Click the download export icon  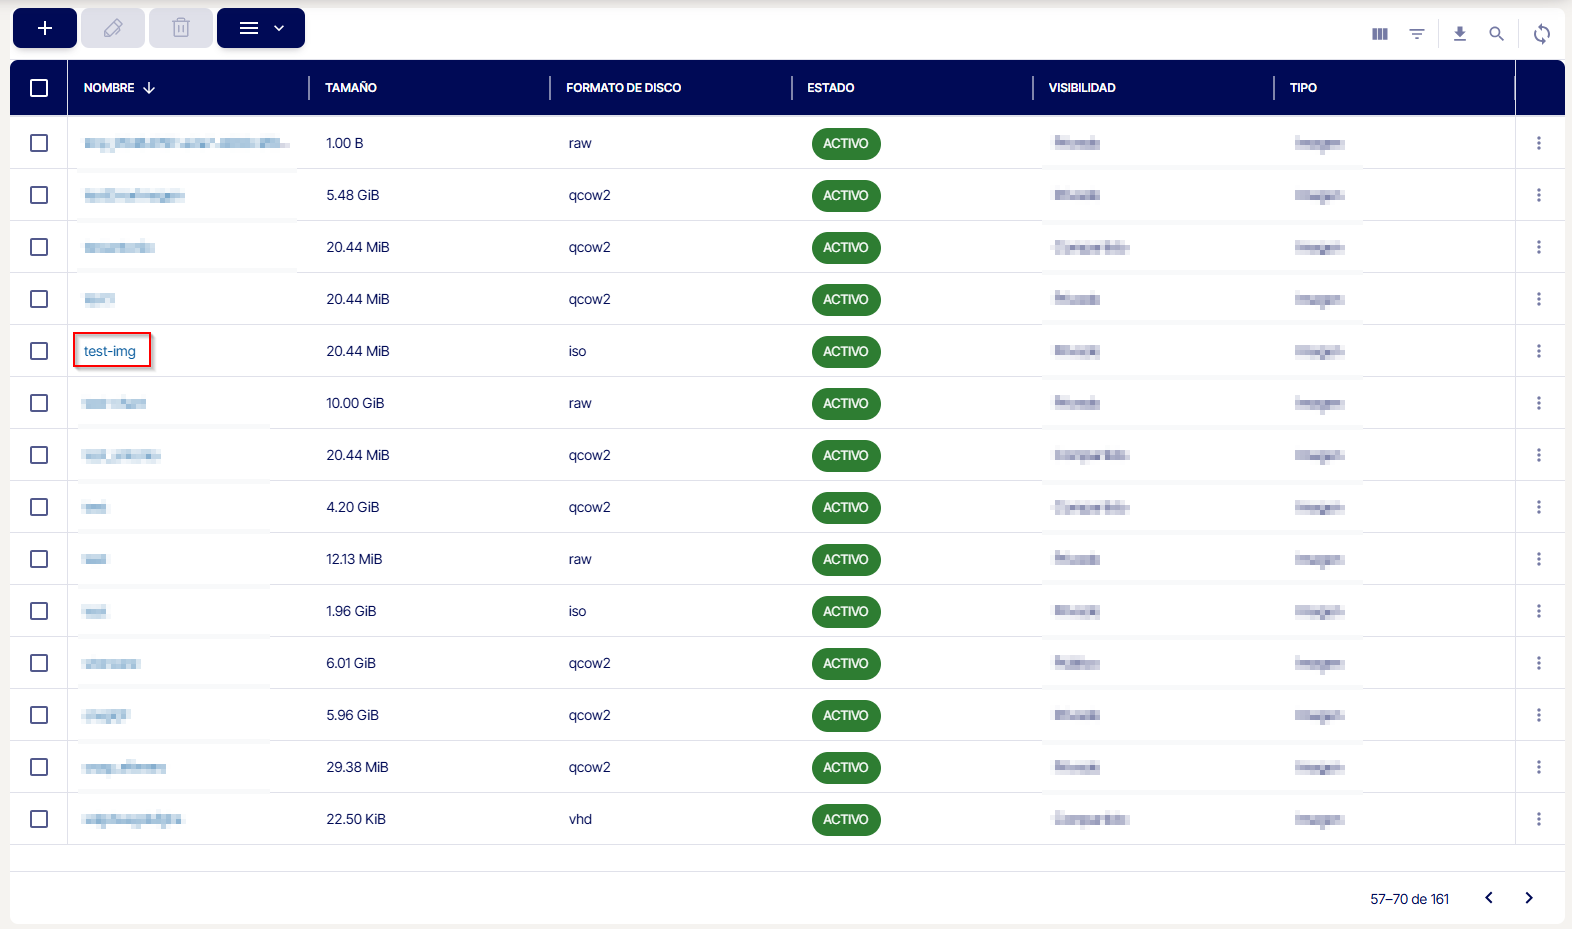tap(1460, 34)
